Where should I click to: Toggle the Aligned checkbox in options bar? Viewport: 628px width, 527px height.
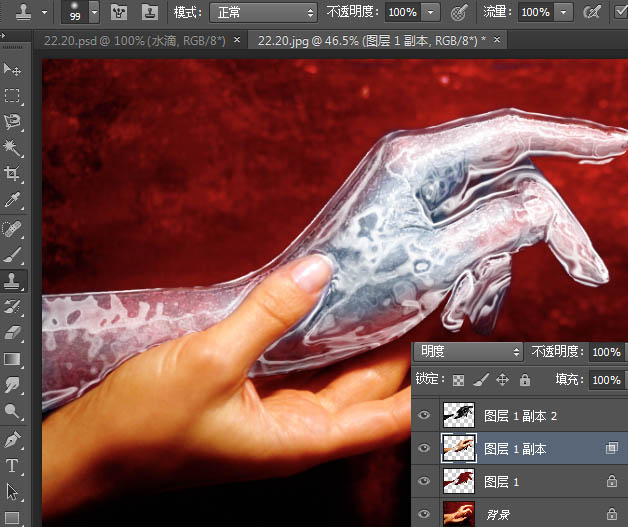click(x=622, y=12)
